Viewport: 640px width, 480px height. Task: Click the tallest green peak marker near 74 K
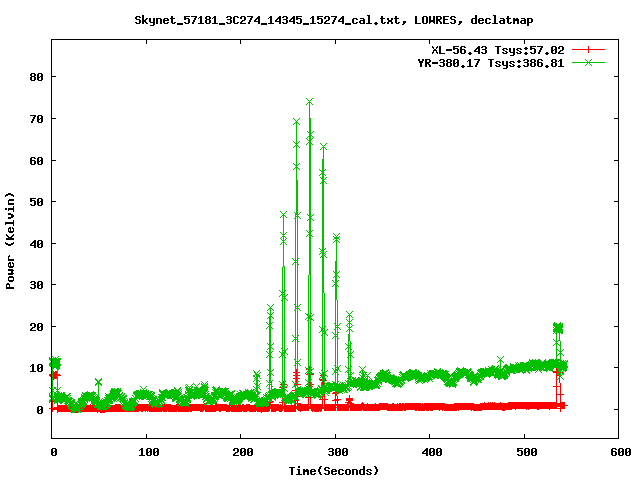(309, 102)
